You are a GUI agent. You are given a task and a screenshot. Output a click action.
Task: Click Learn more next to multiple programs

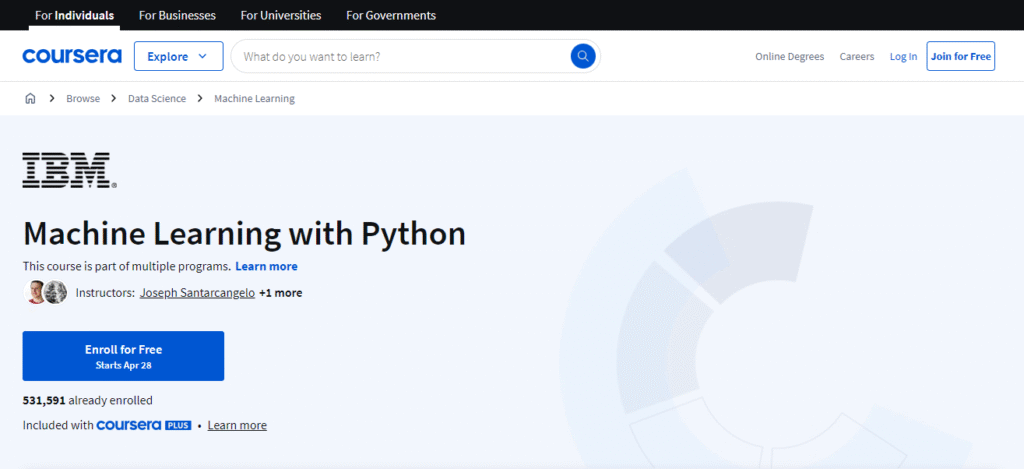pos(266,267)
